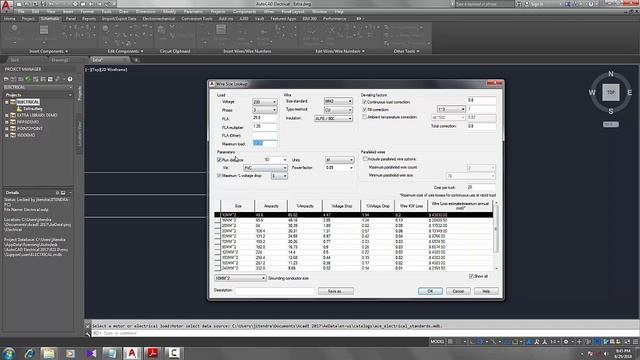Image resolution: width=640 pixels, height=360 pixels.
Task: Click the command line input field
Action: [x=363, y=333]
